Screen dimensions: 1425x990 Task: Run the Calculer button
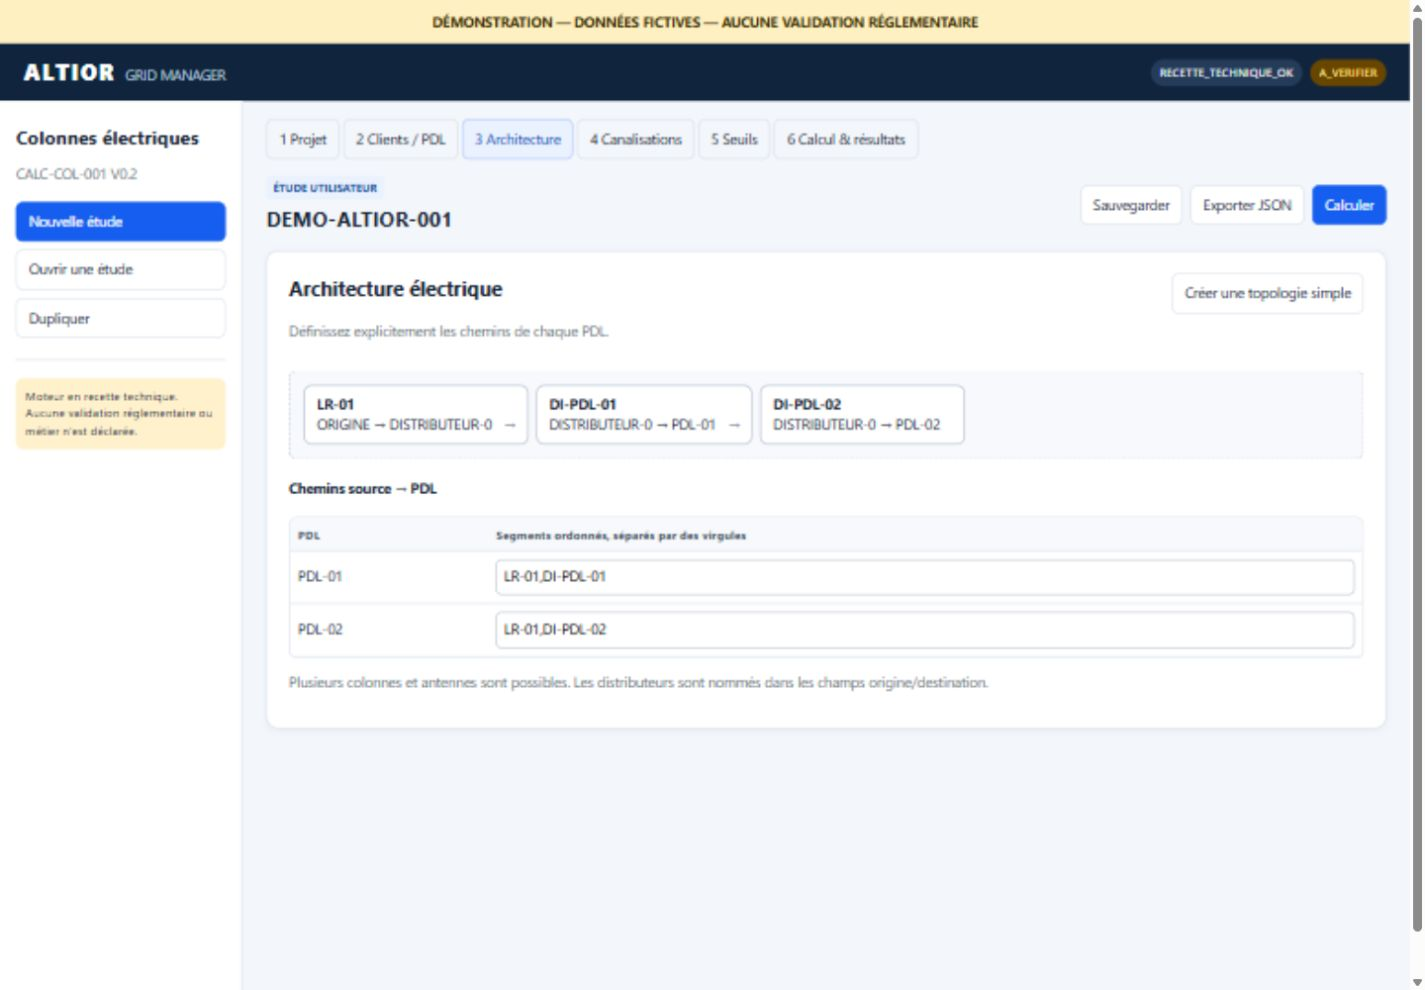[x=1349, y=205]
